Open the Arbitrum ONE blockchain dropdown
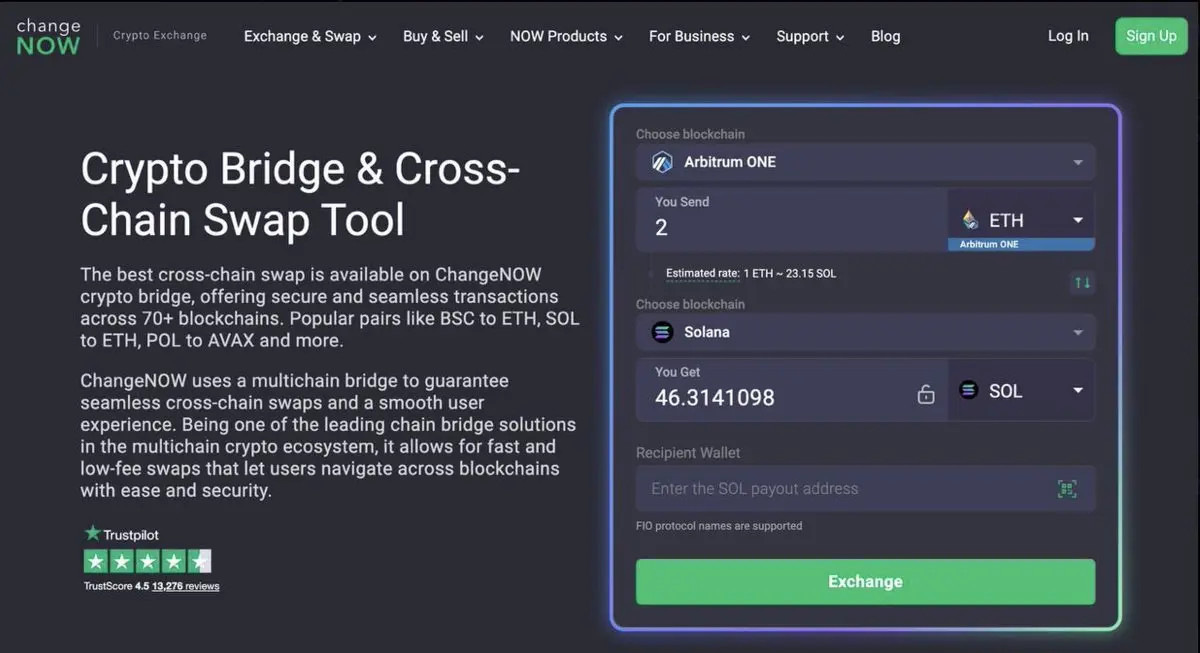The height and width of the screenshot is (653, 1200). pos(865,162)
